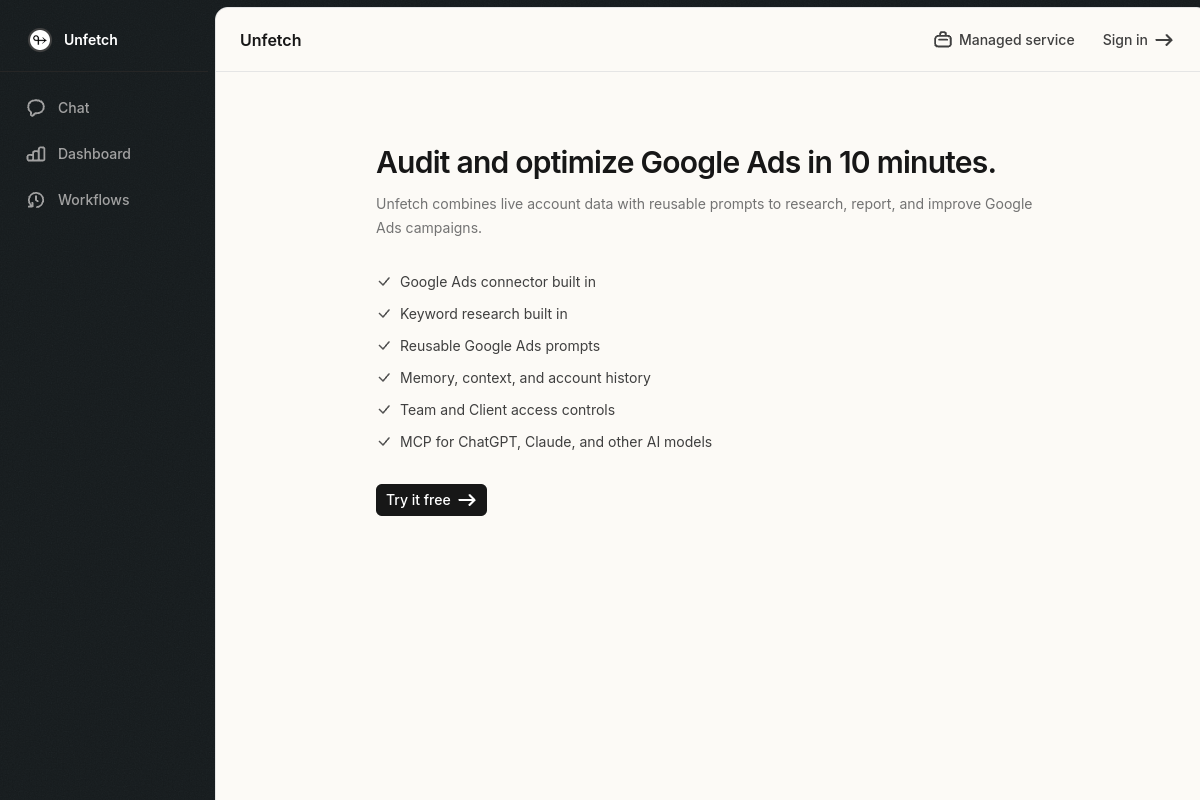
Task: Click the Chat speech bubble icon
Action: pyautogui.click(x=36, y=108)
